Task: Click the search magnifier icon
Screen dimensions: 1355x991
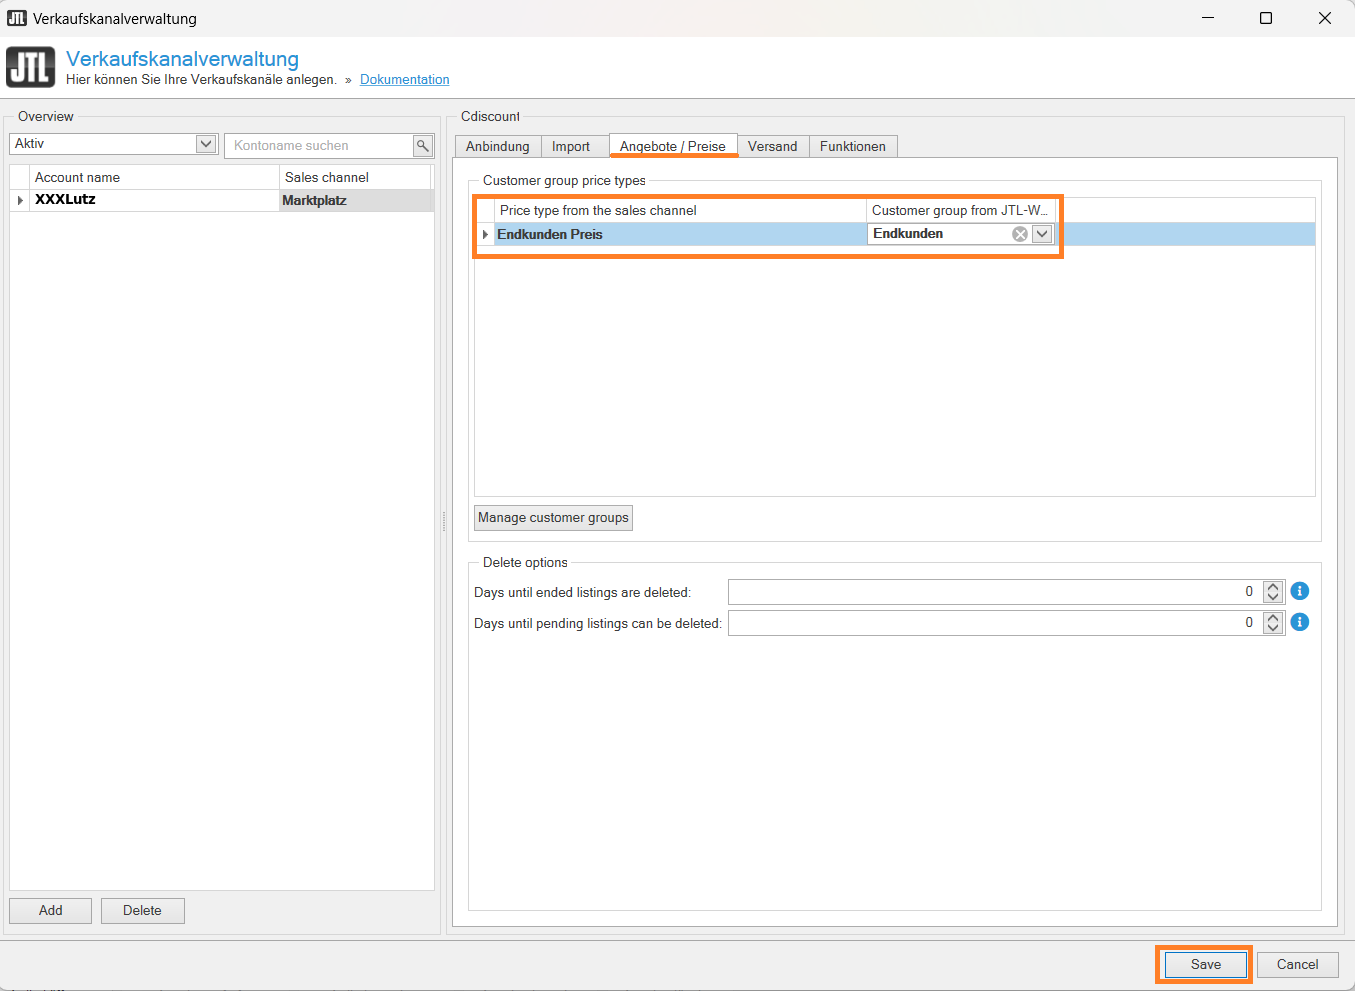Action: pyautogui.click(x=423, y=146)
